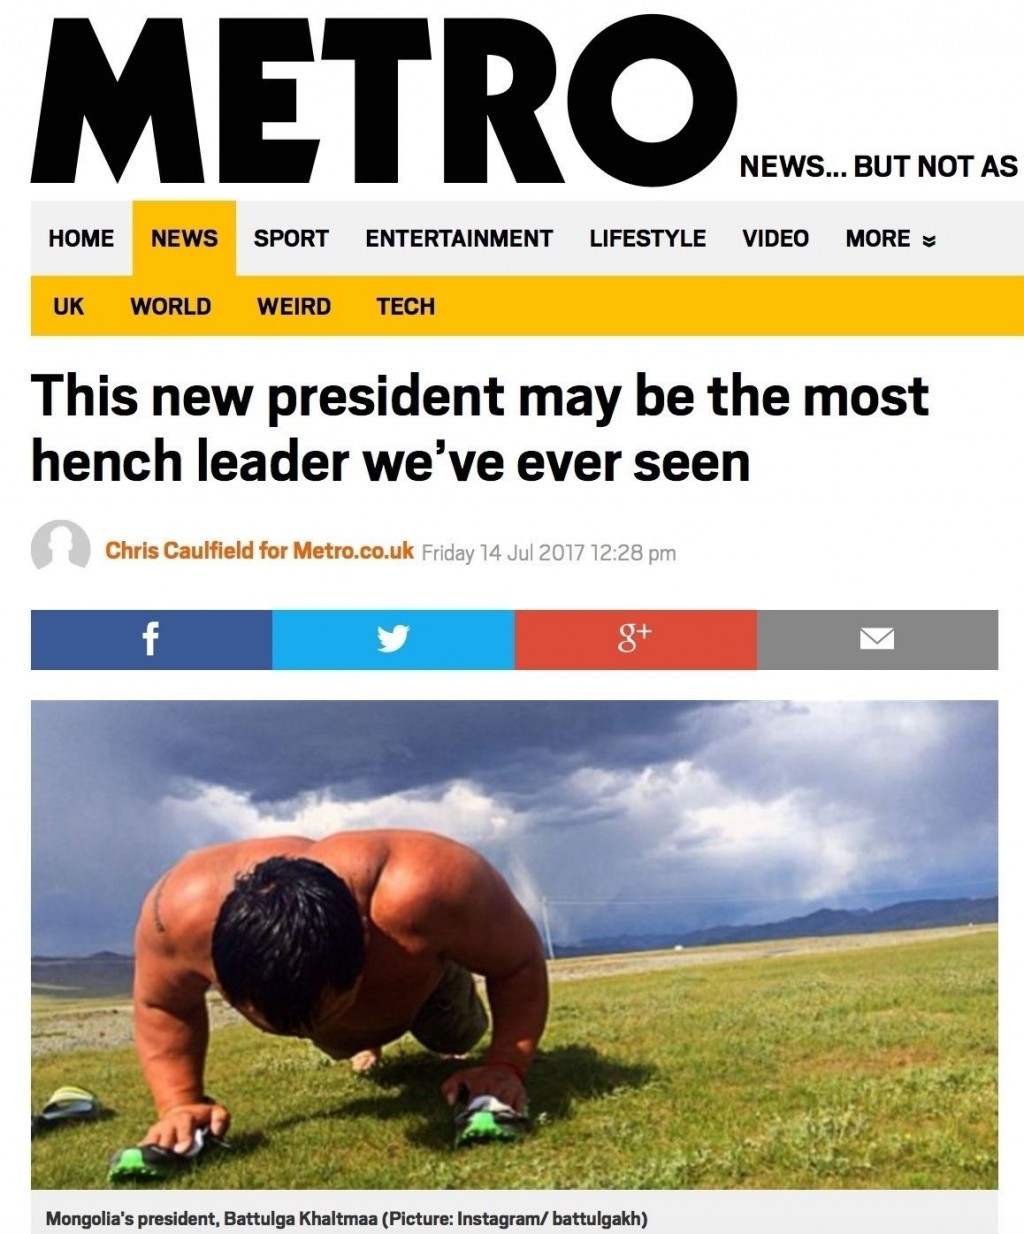
Task: Open the WEIRD news subcategory
Action: coord(294,306)
